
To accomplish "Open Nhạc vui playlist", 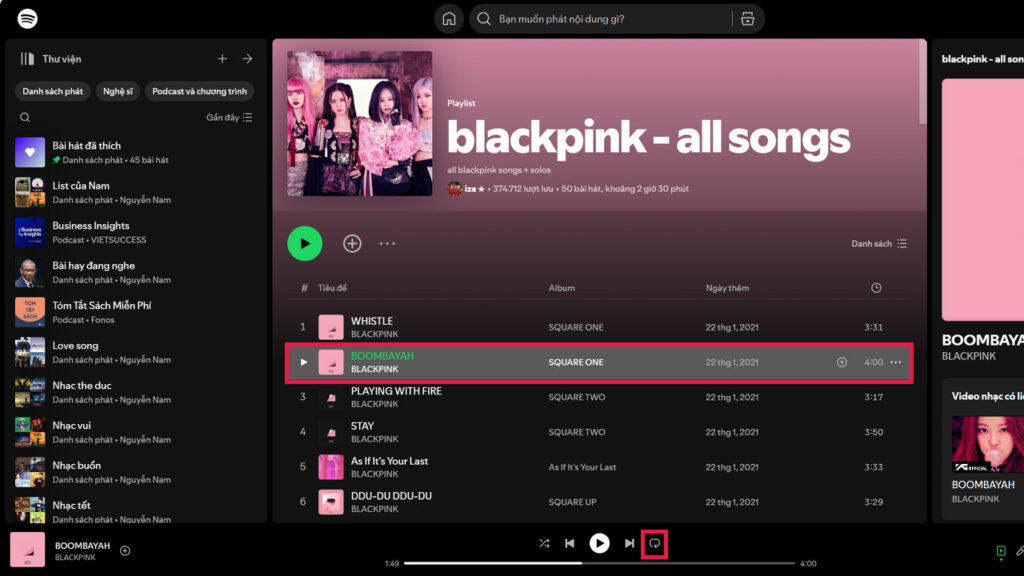I will tap(136, 432).
